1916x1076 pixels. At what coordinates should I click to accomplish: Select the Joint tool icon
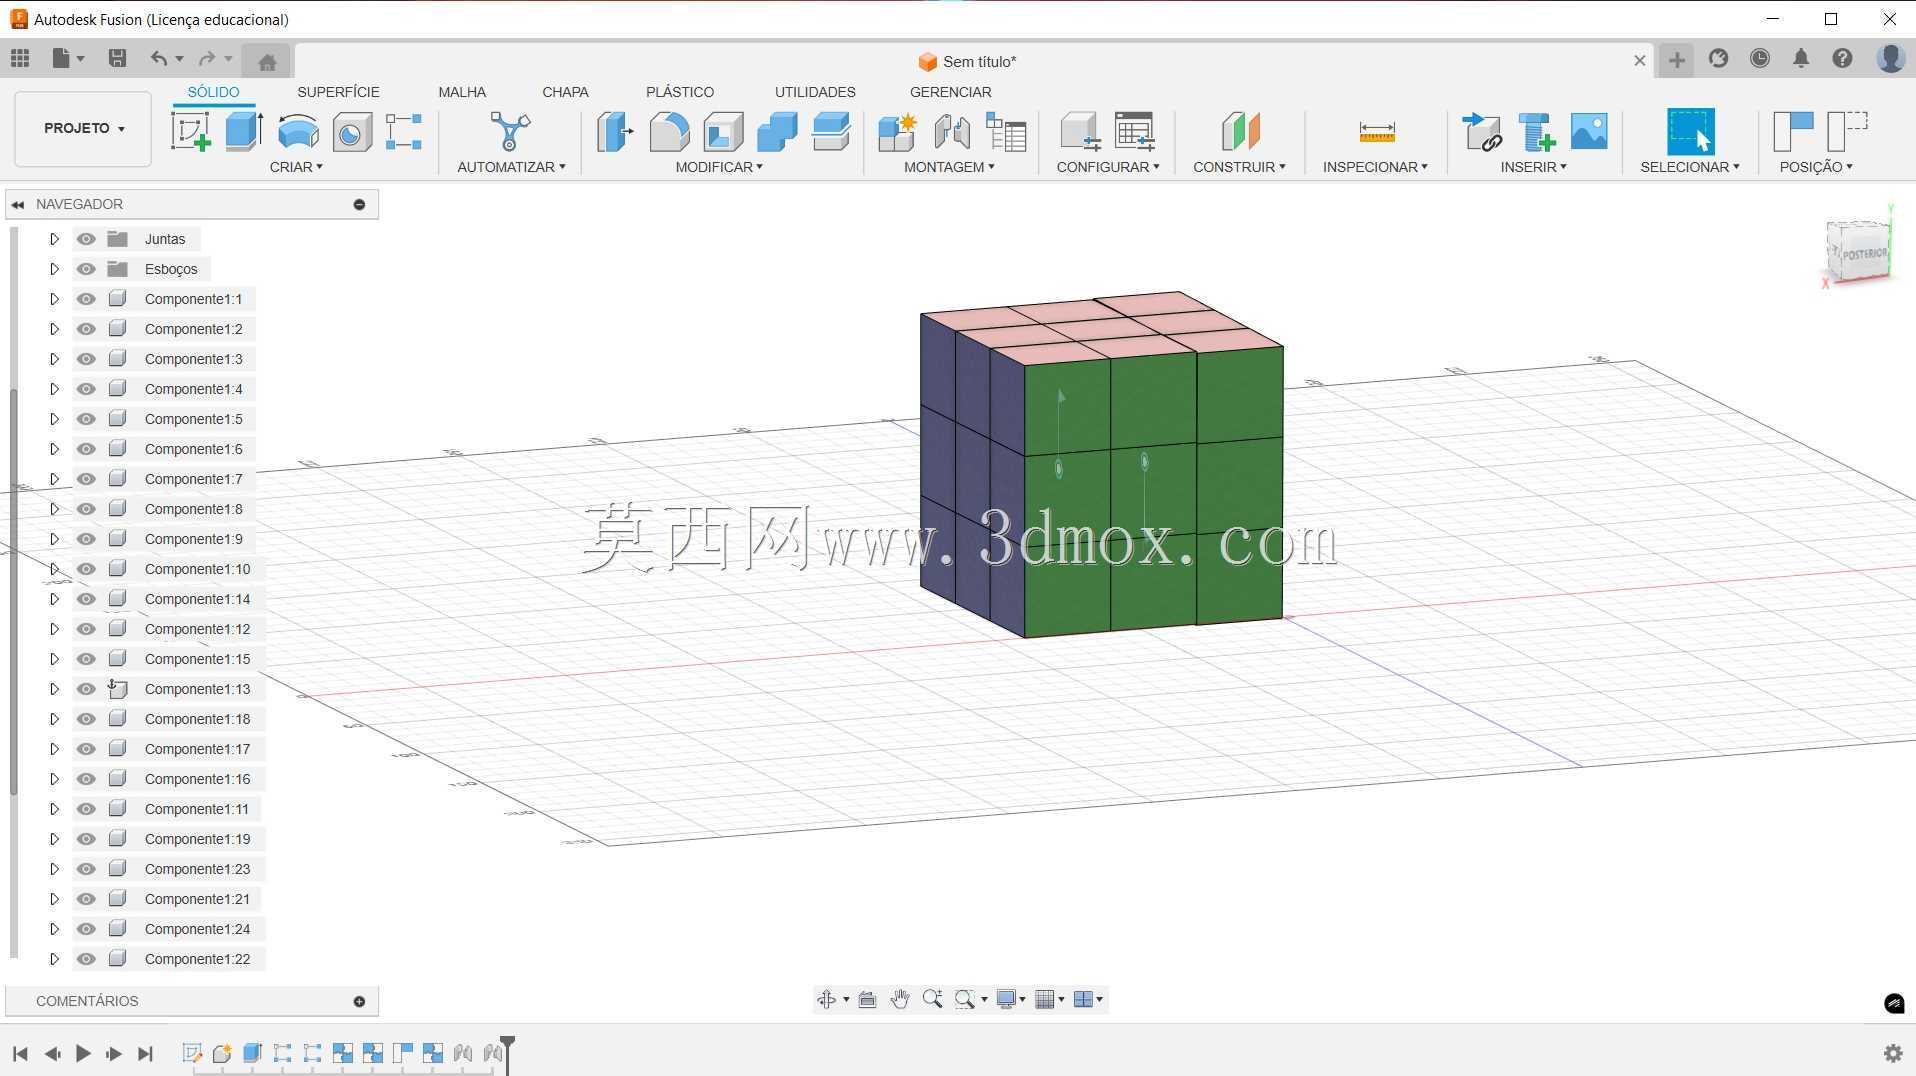pos(951,131)
